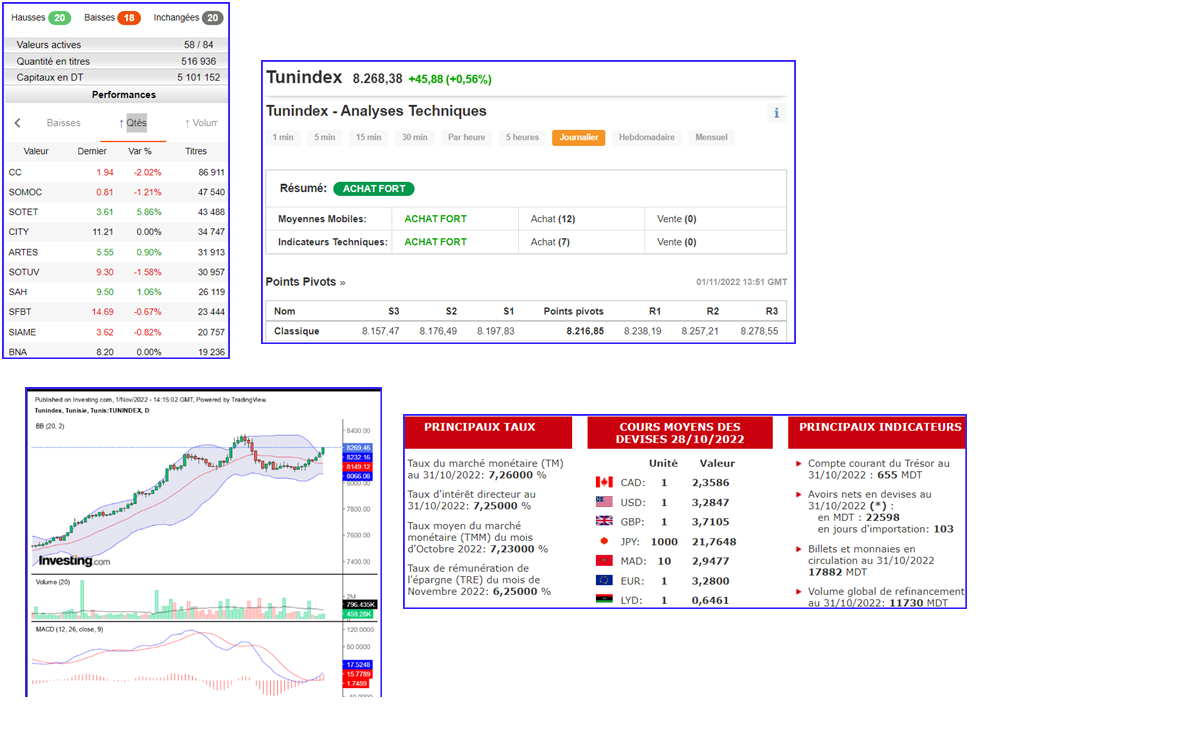Click the EU flag icon for EUR

click(604, 580)
